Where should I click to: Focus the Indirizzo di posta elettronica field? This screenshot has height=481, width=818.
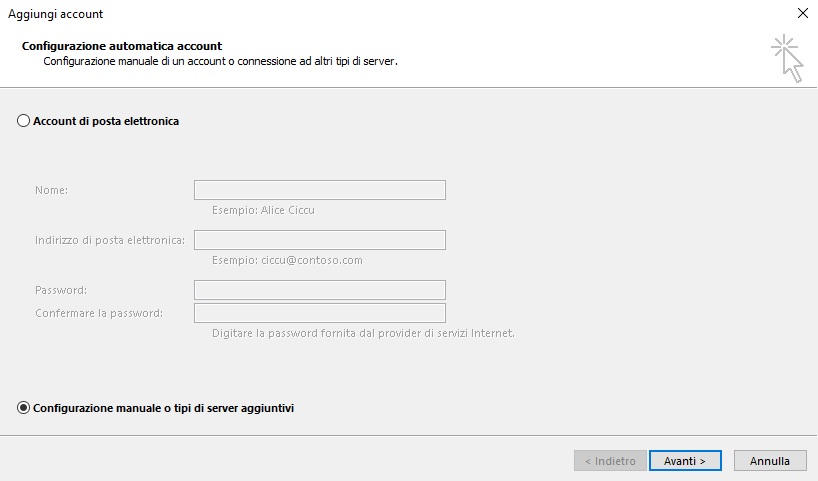320,240
